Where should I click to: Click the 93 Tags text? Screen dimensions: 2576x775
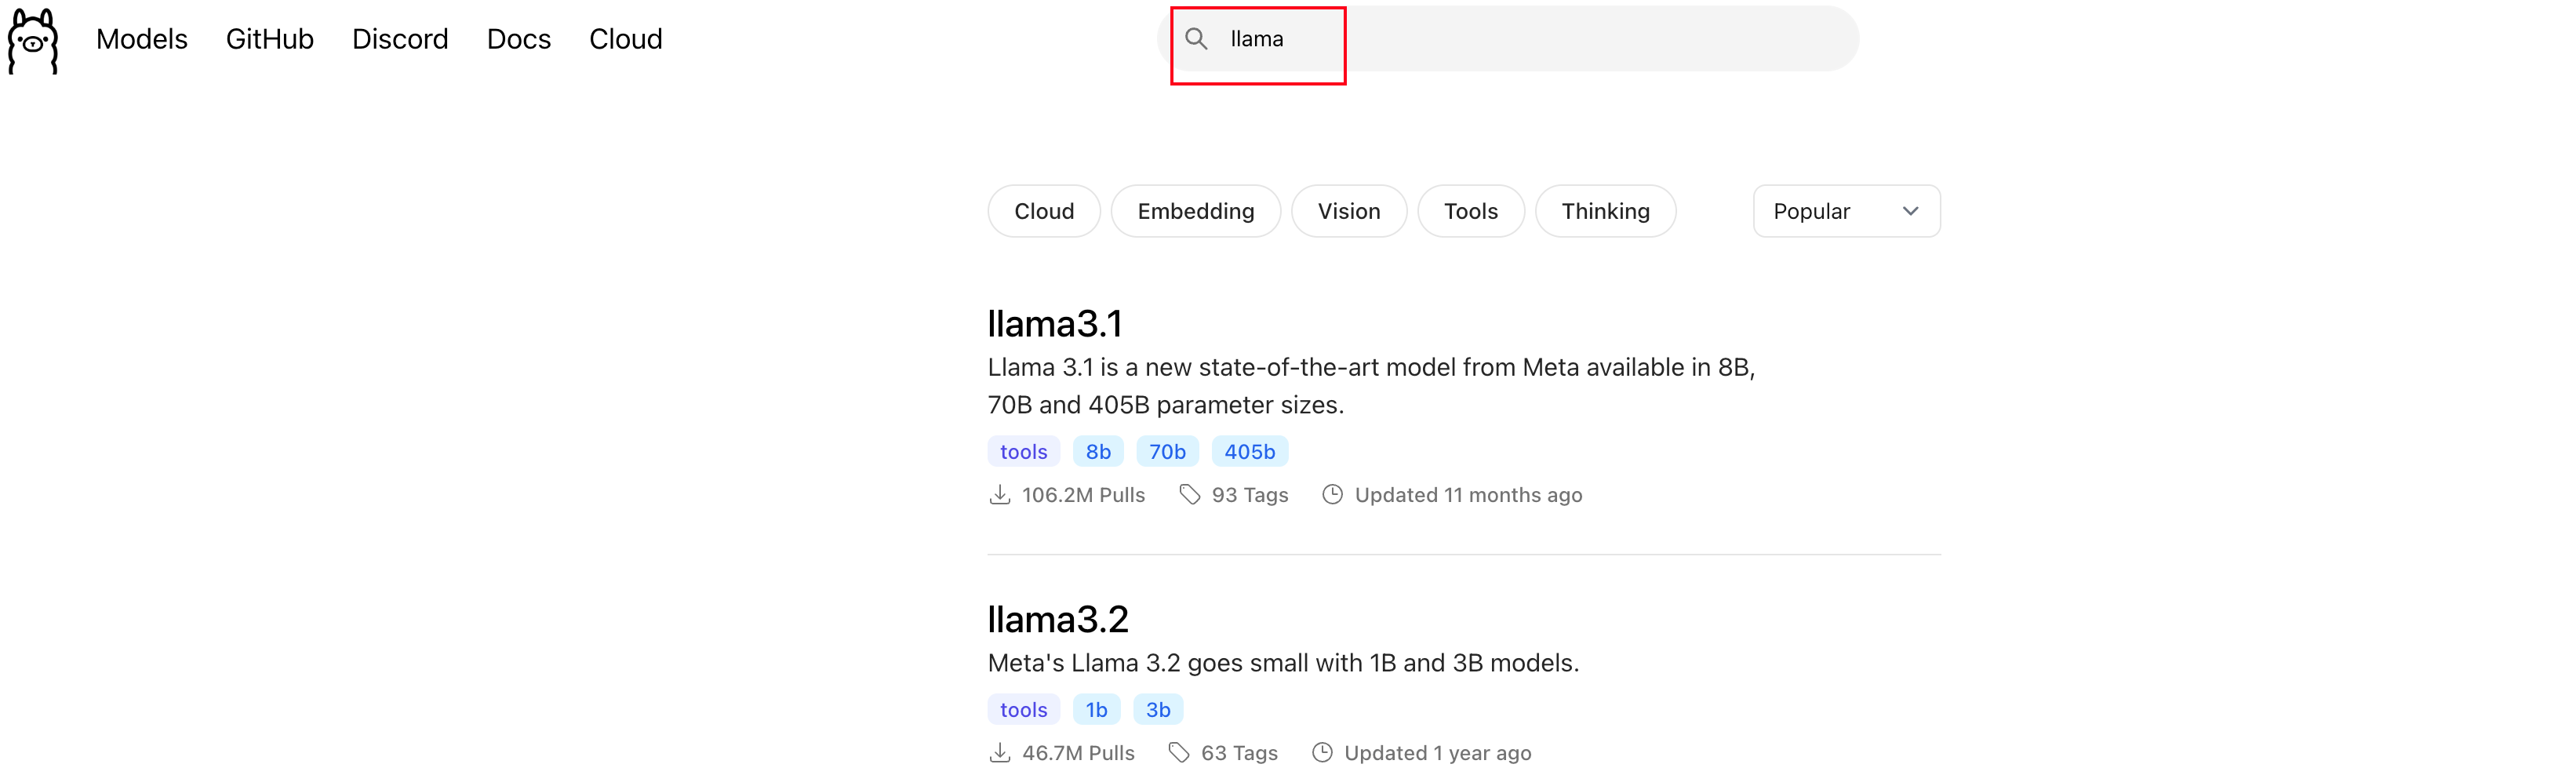(1250, 495)
